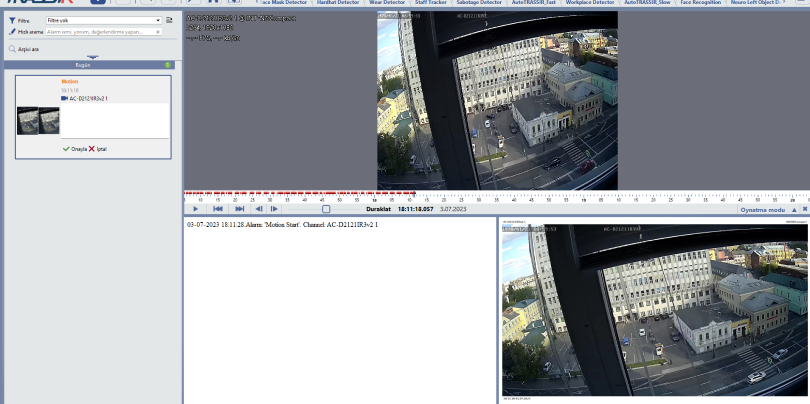
Task: Click the alarm time 18:11:18
Action: pyautogui.click(x=70, y=90)
